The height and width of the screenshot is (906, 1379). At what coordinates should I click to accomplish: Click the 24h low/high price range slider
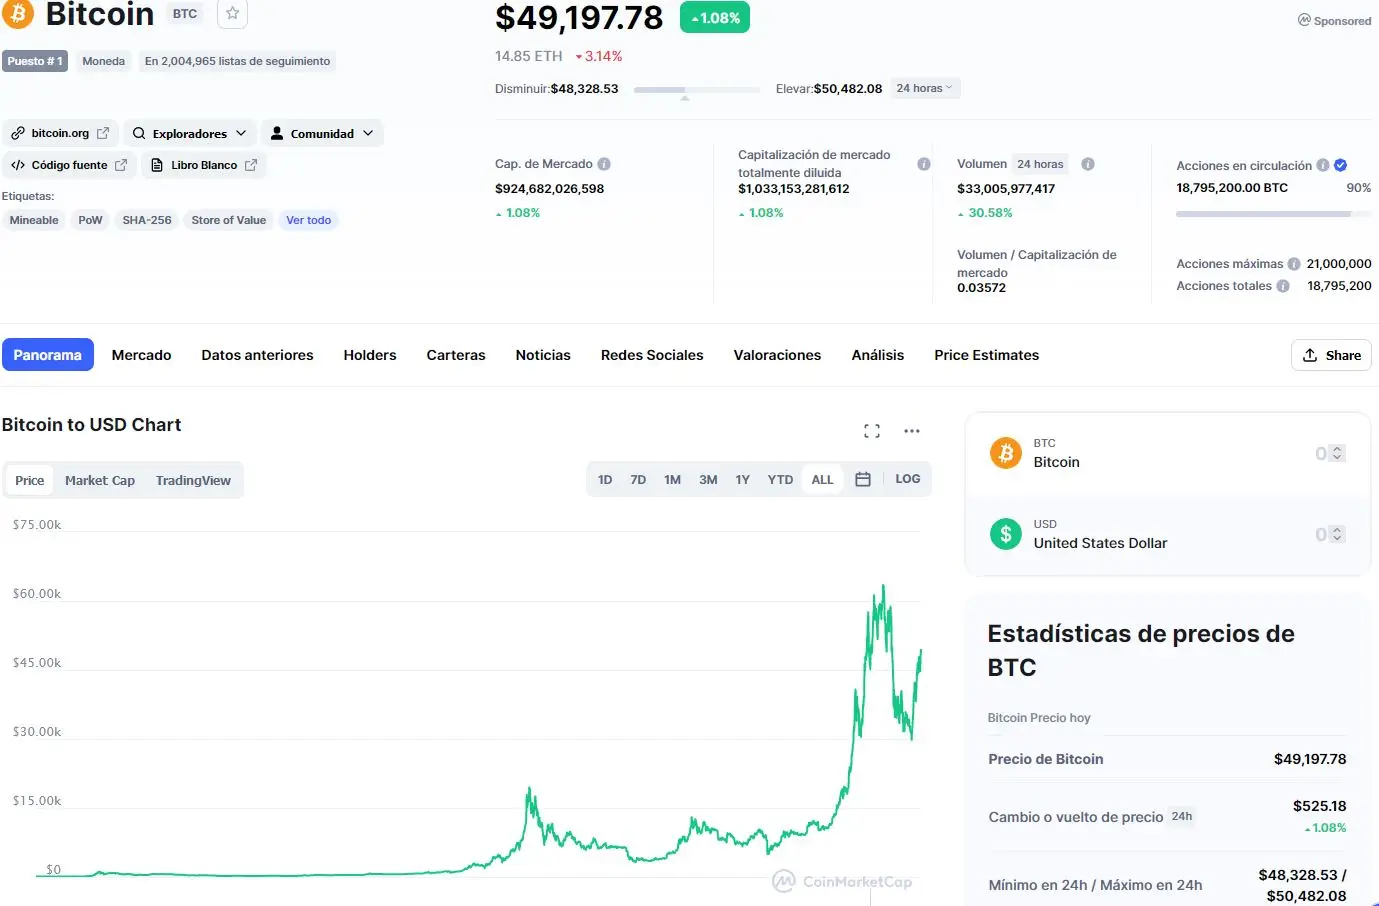point(697,90)
